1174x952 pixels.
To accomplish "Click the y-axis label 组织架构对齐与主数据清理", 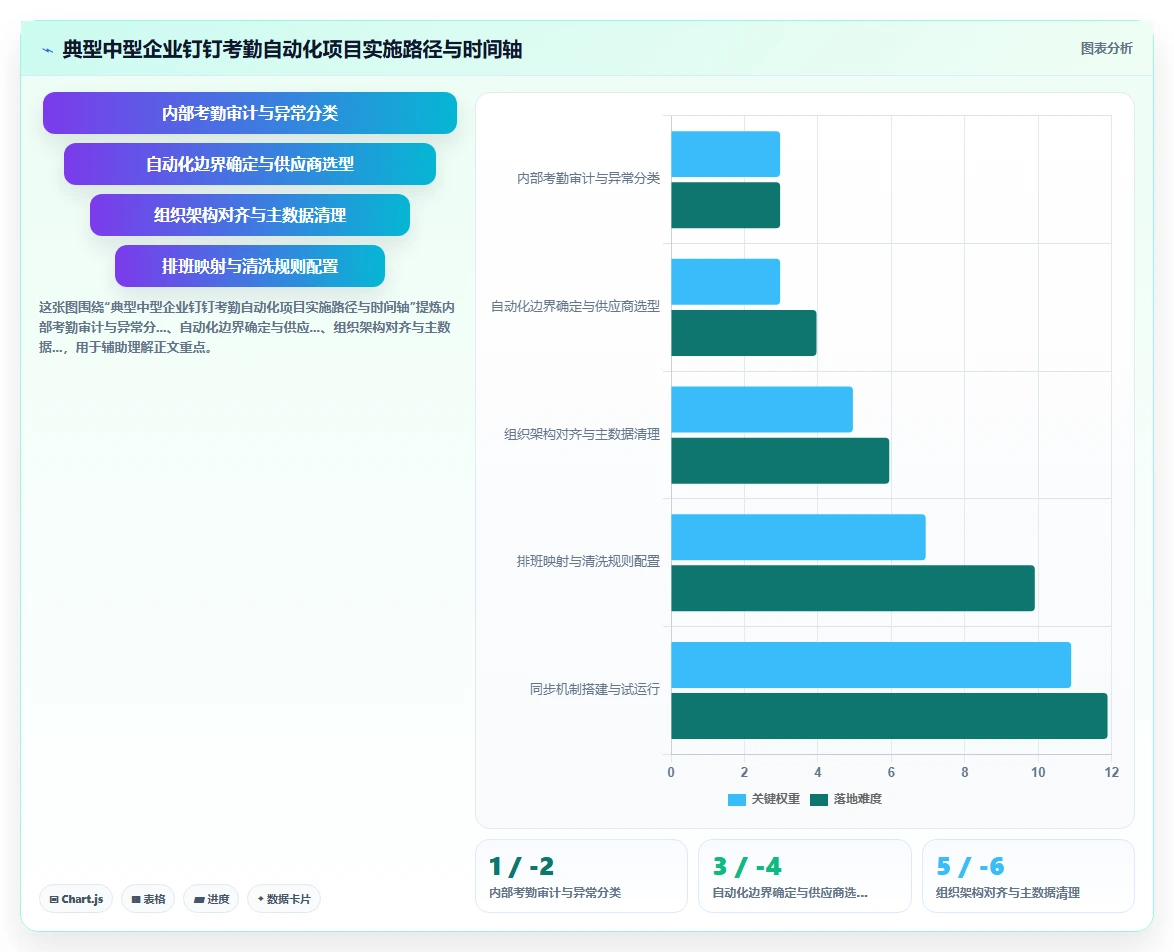I will pyautogui.click(x=582, y=434).
